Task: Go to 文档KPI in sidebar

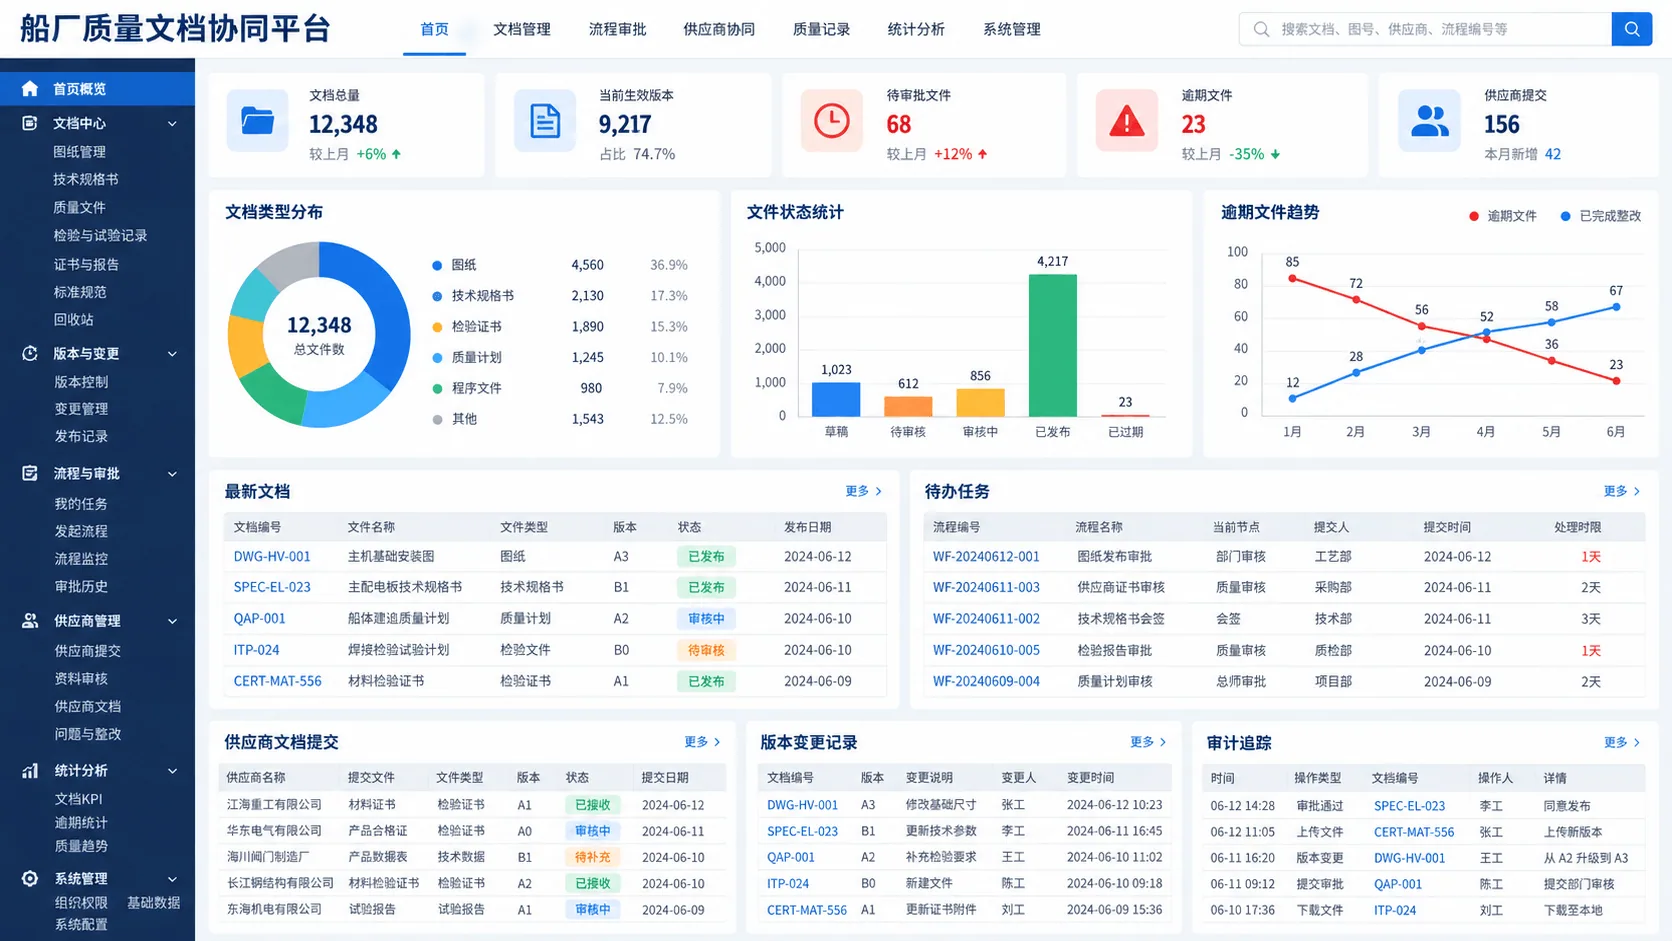Action: pos(78,799)
